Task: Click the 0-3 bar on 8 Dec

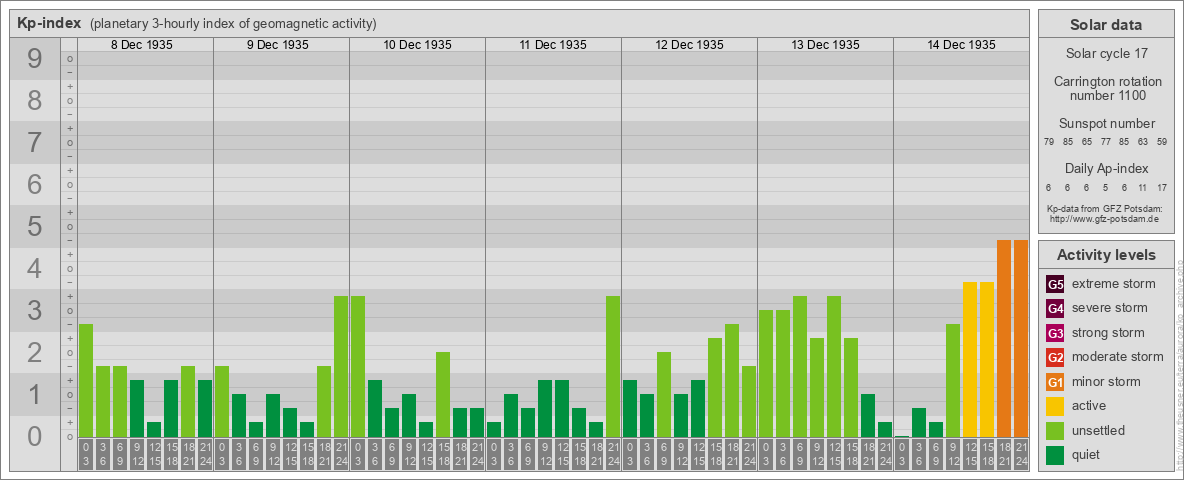Action: point(86,380)
